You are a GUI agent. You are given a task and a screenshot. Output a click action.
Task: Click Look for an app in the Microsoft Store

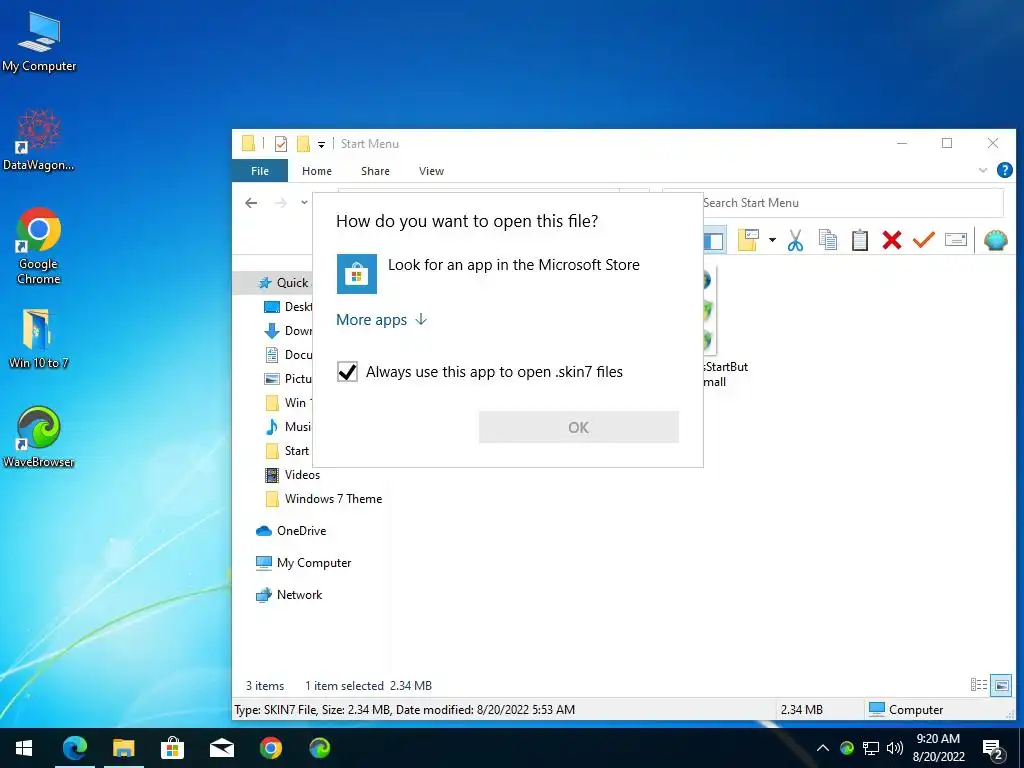pyautogui.click(x=513, y=264)
